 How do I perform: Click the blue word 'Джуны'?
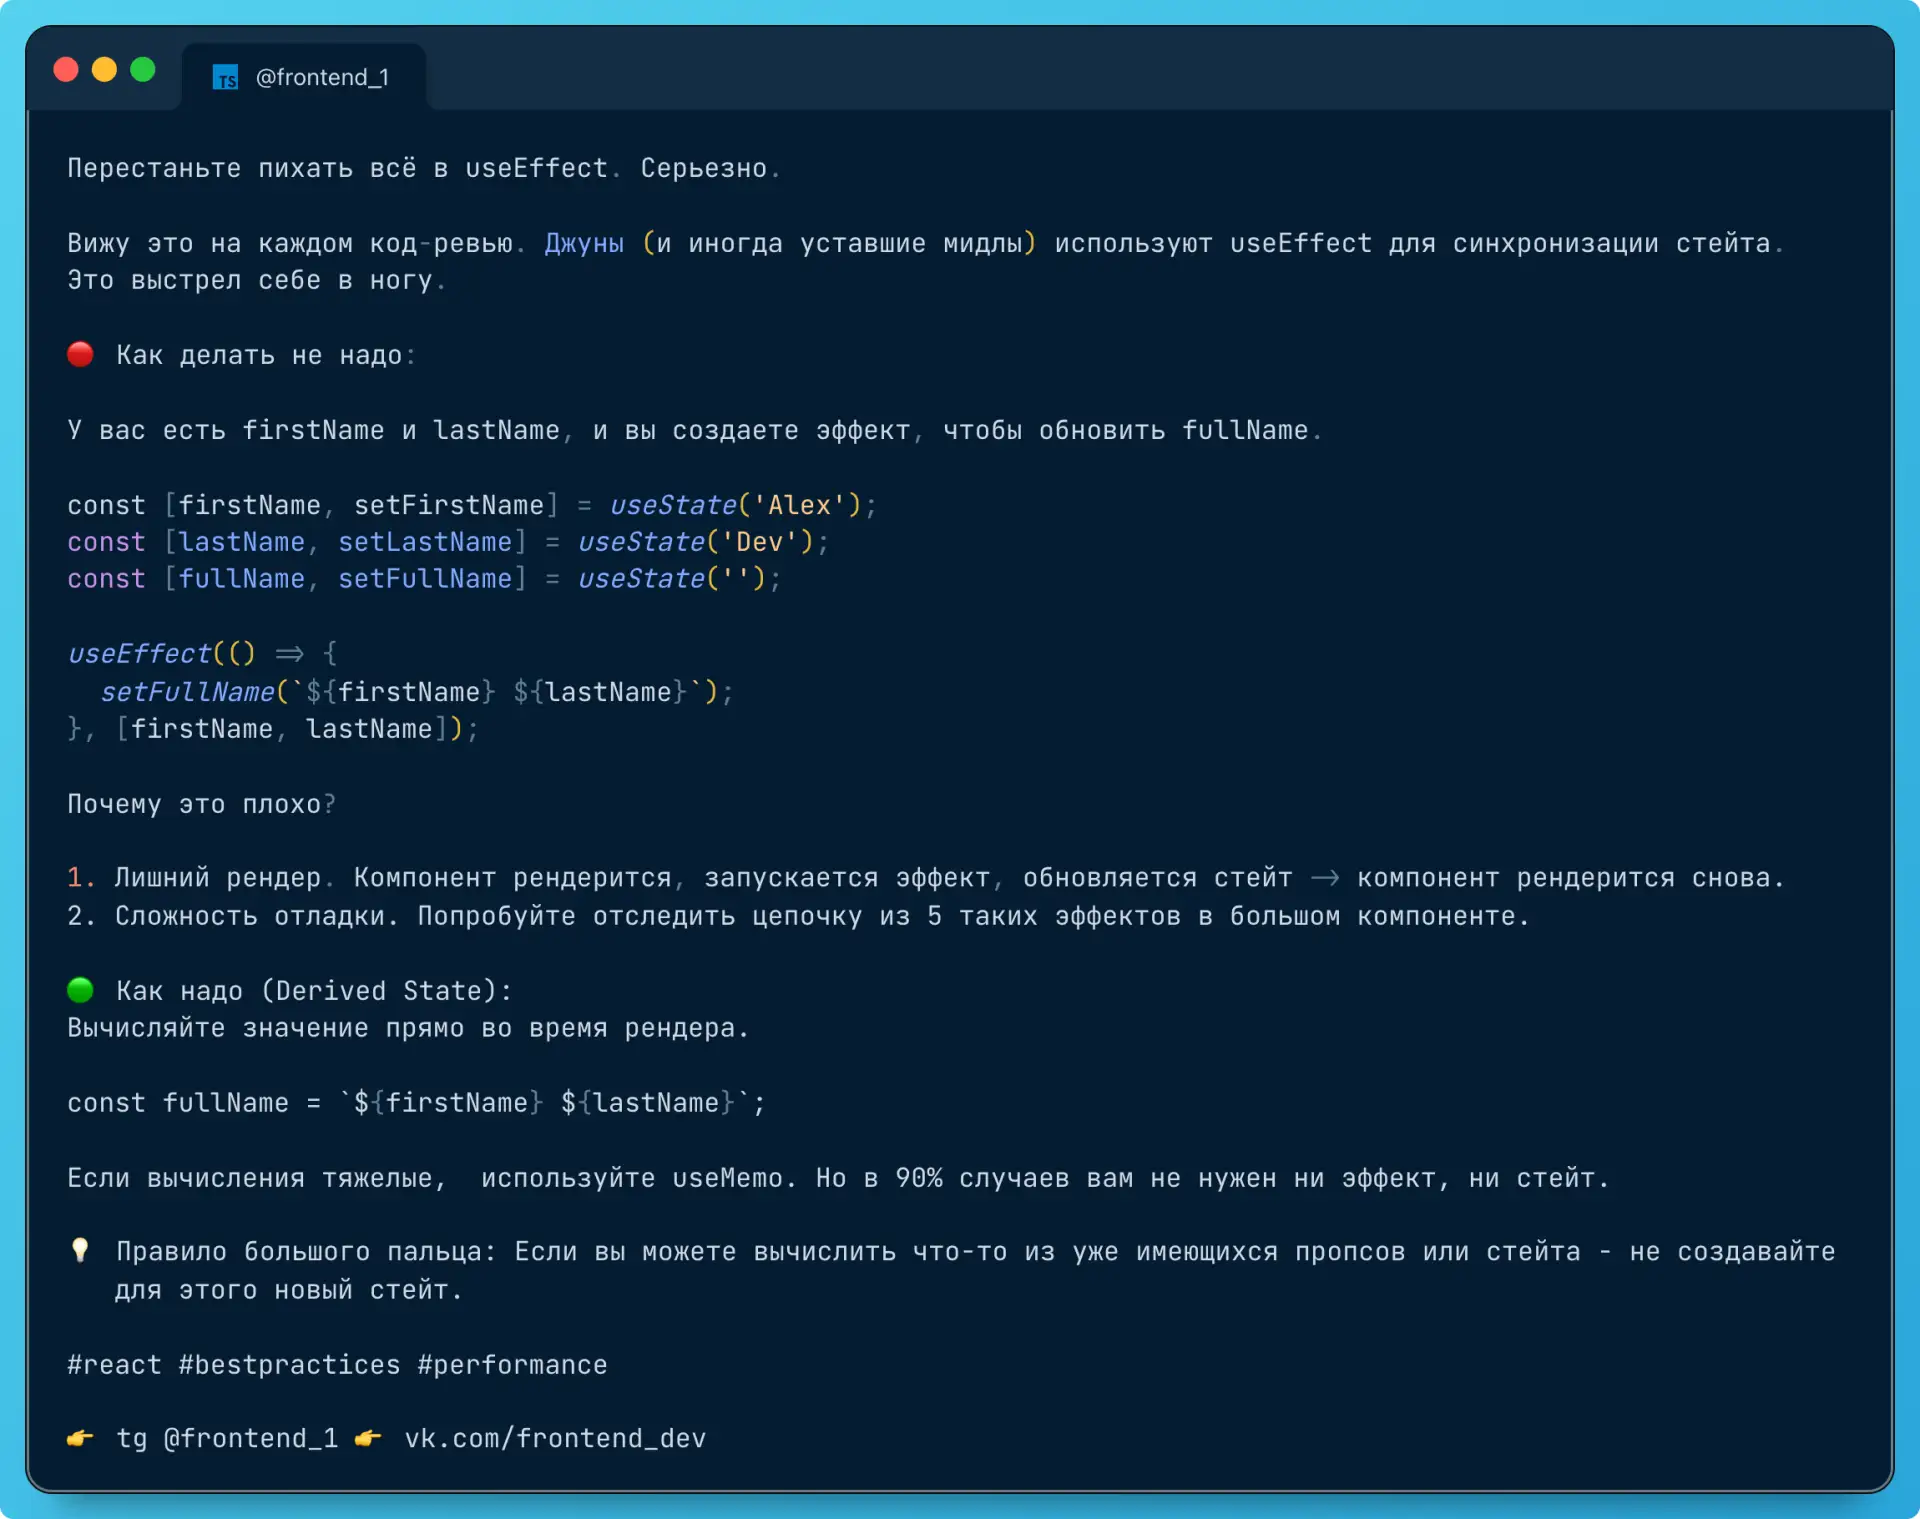[584, 243]
